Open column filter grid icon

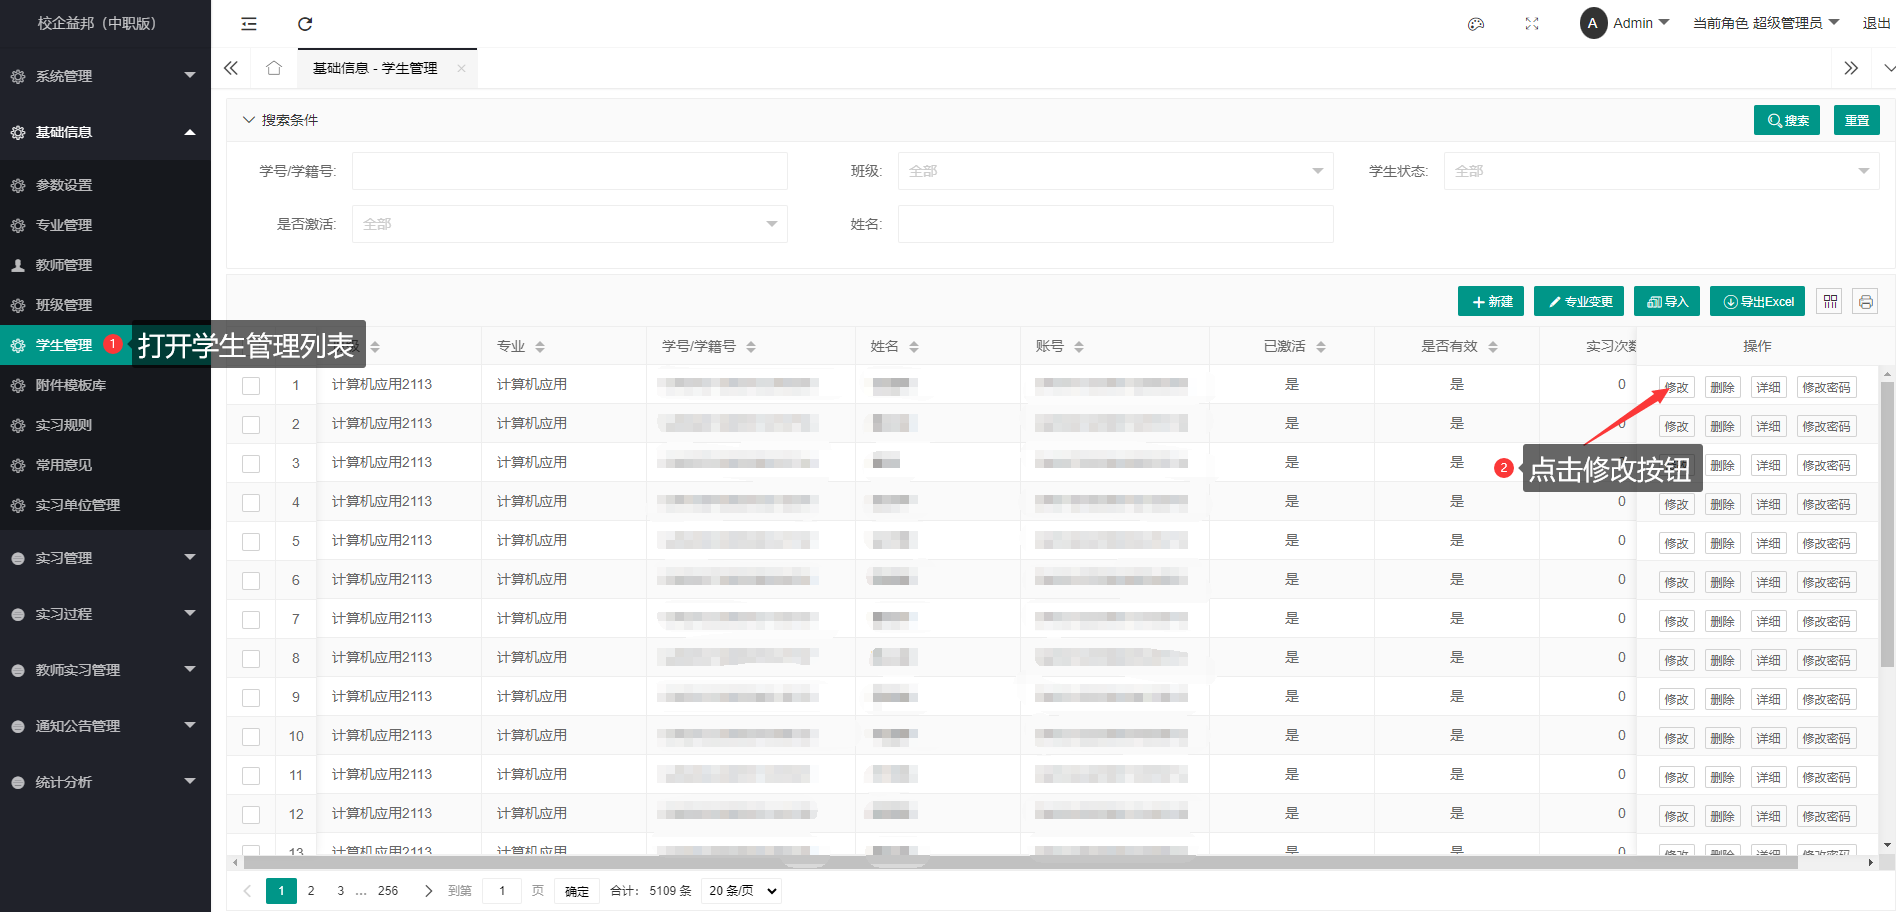point(1830,302)
